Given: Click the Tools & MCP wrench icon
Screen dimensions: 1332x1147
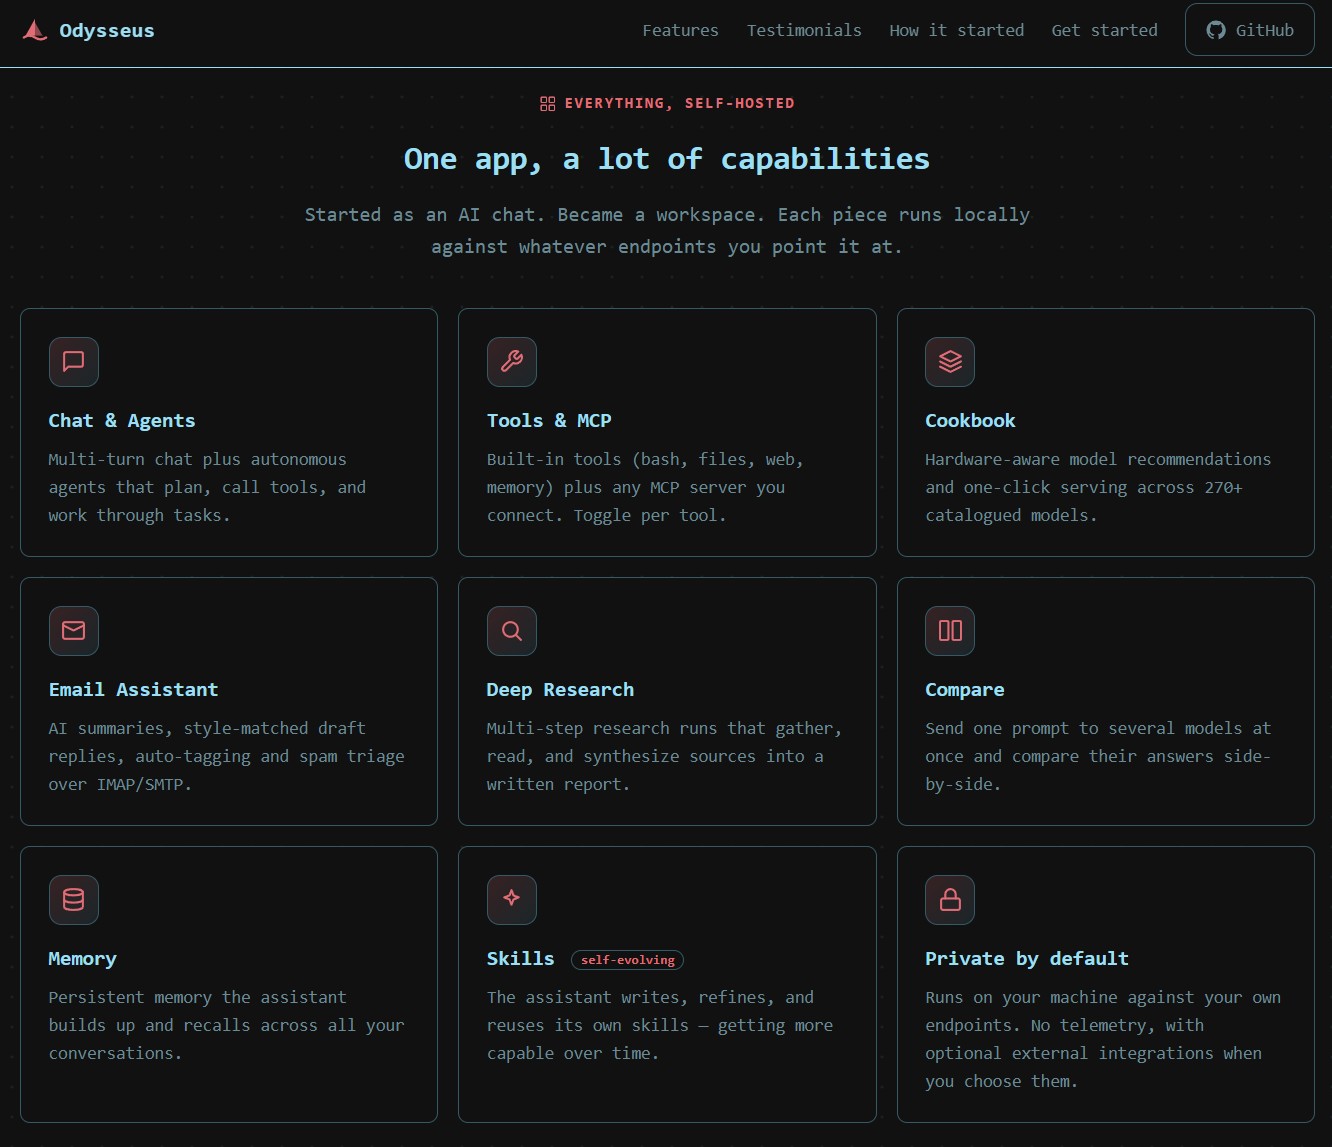Looking at the screenshot, I should [x=512, y=362].
